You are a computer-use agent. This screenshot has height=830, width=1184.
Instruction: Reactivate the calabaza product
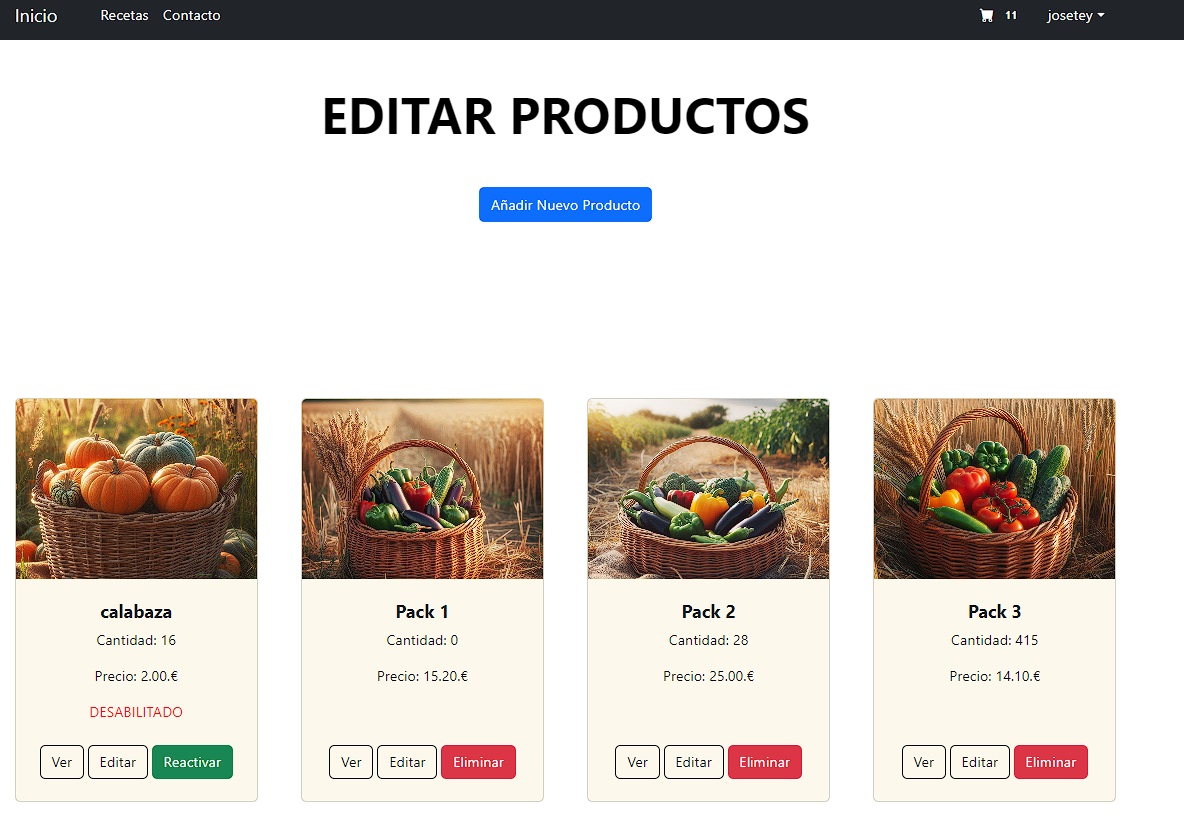pyautogui.click(x=193, y=762)
